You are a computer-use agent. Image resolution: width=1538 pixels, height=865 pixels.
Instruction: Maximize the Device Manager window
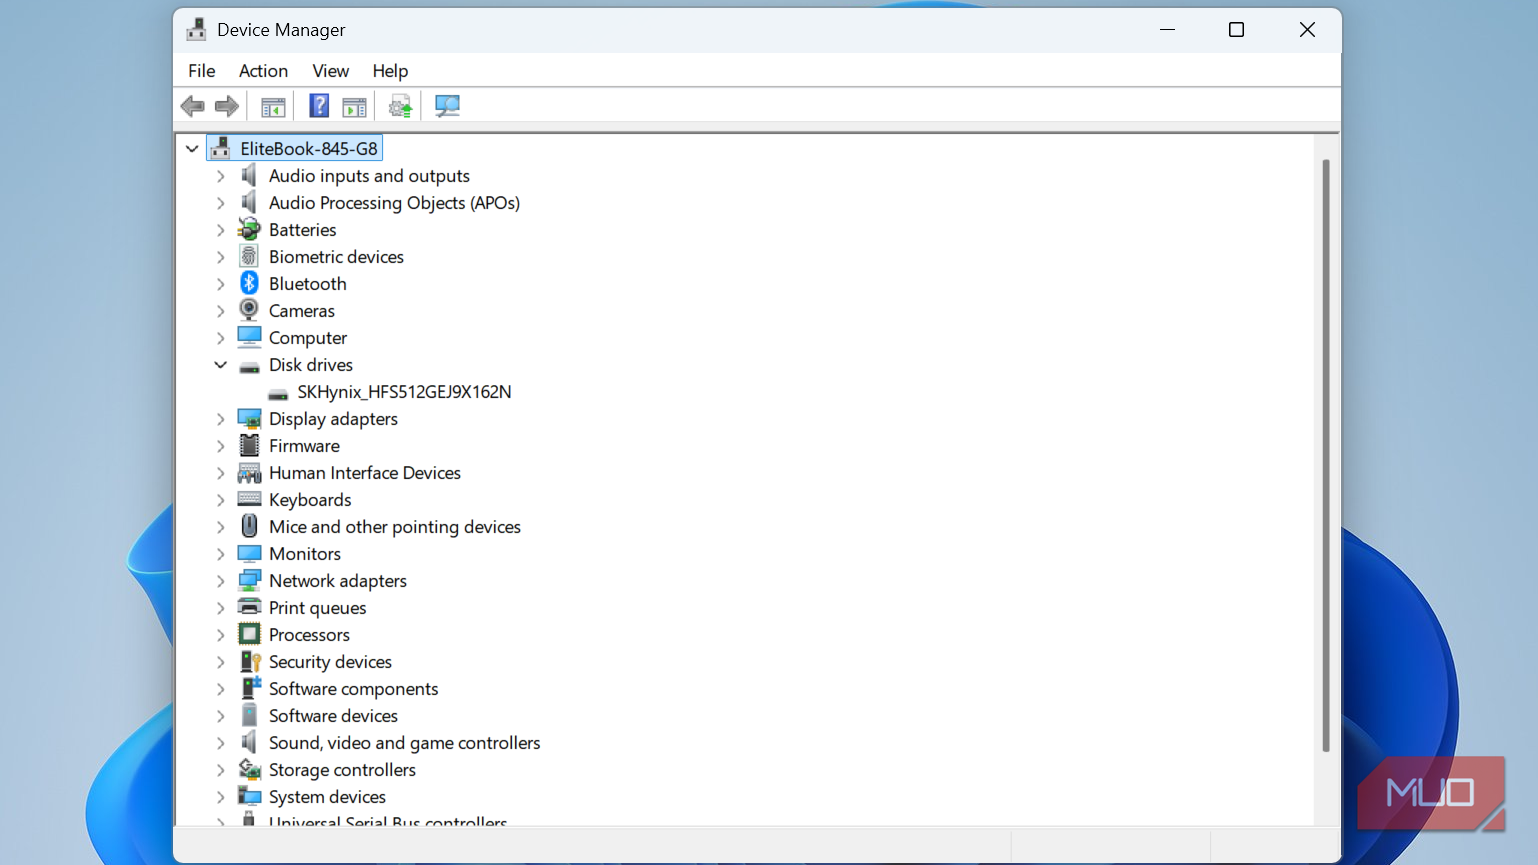(1236, 30)
